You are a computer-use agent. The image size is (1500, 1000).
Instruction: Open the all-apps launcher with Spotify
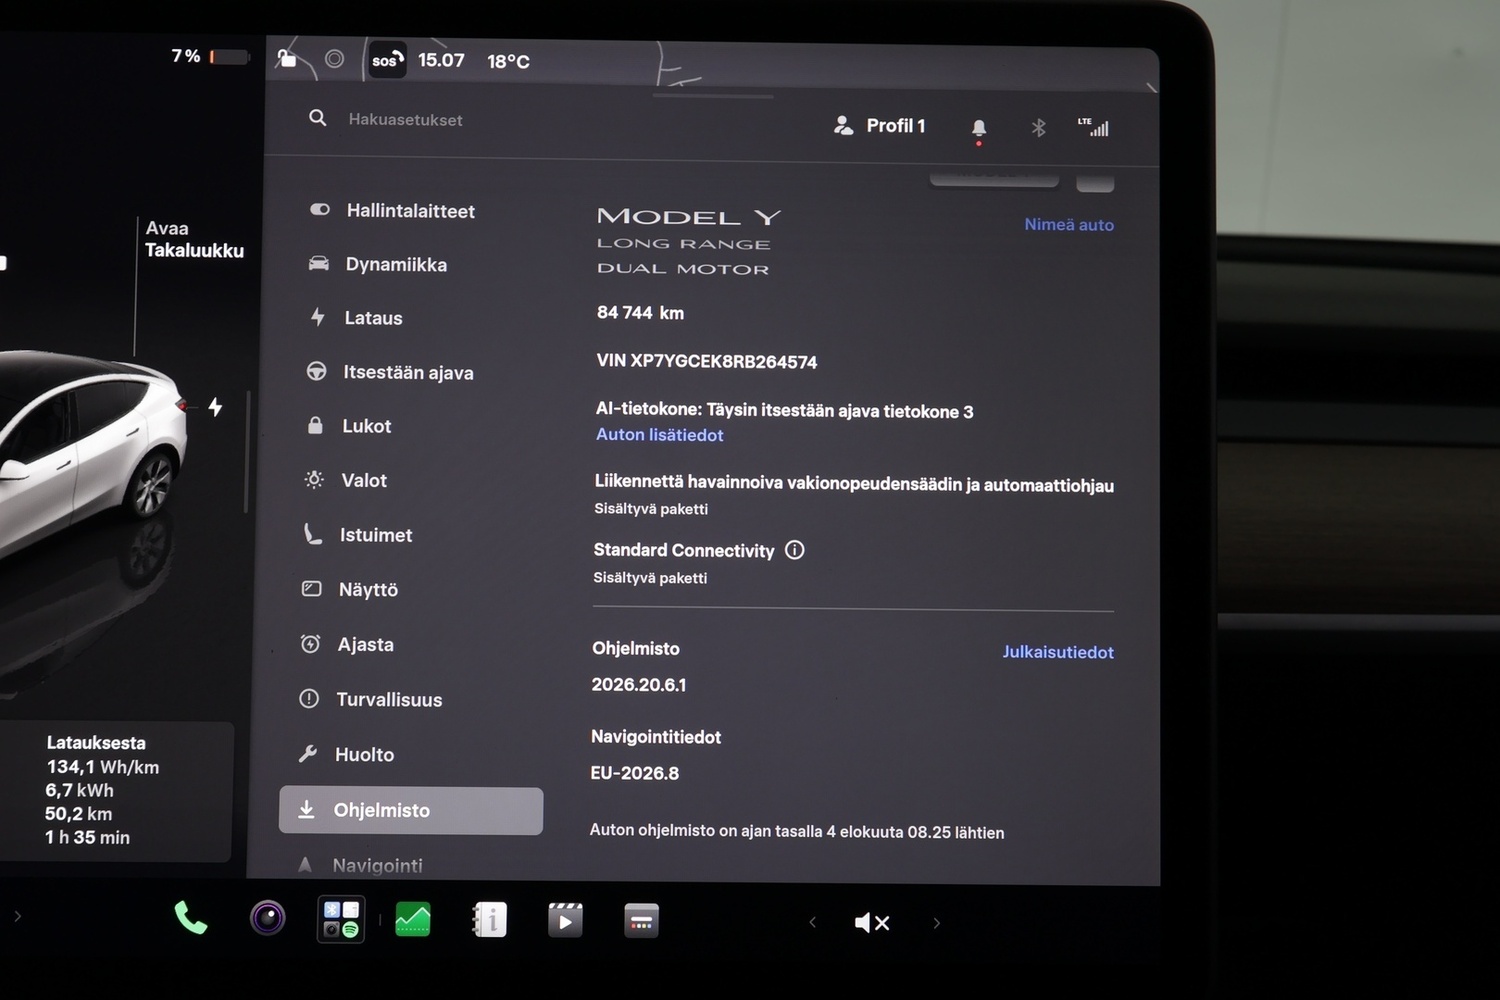(x=341, y=920)
